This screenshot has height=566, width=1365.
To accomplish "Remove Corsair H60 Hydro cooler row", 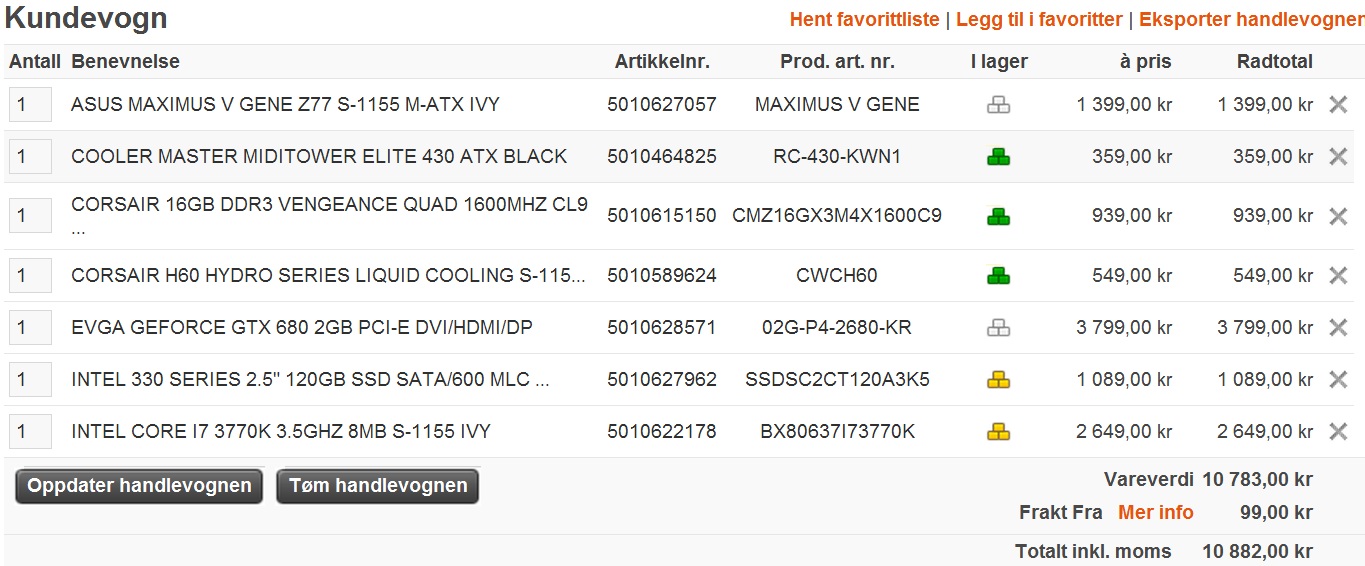I will 1338,275.
